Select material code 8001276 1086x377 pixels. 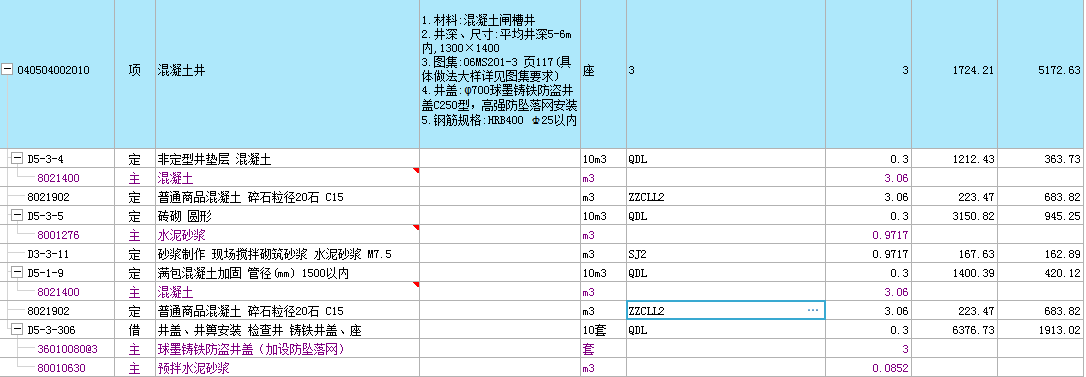[58, 236]
